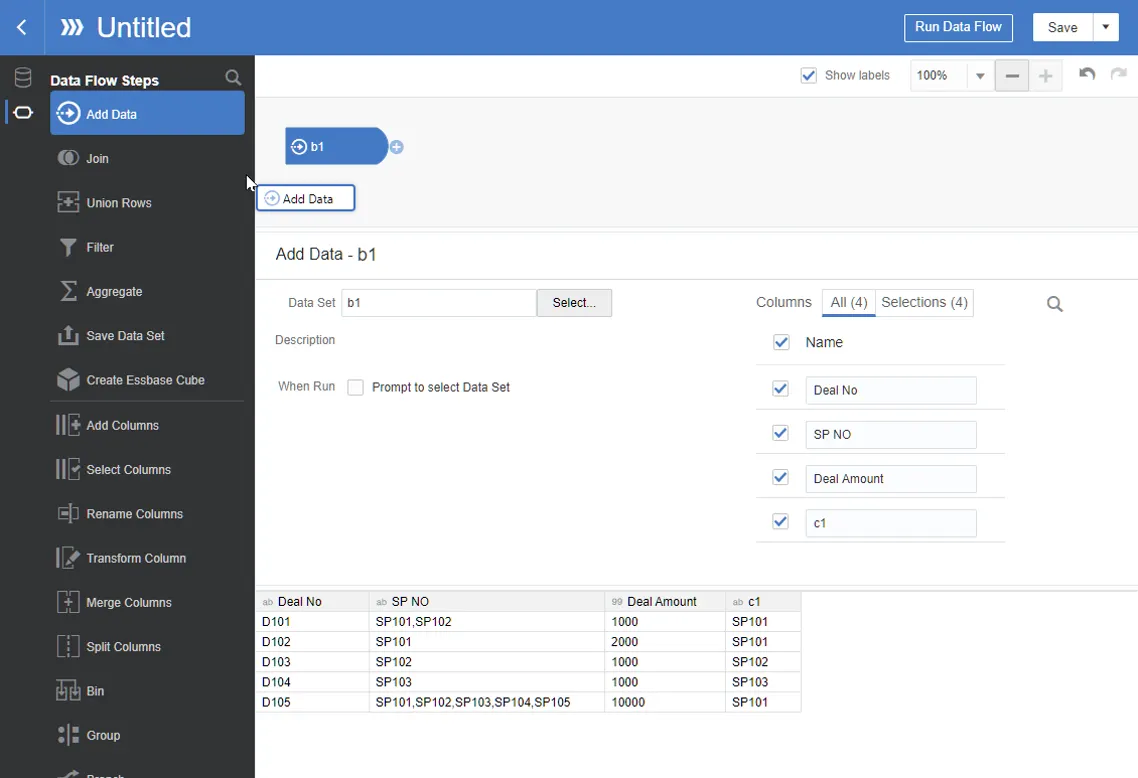The height and width of the screenshot is (778, 1138).
Task: Click the Run Data Flow button
Action: 958,28
